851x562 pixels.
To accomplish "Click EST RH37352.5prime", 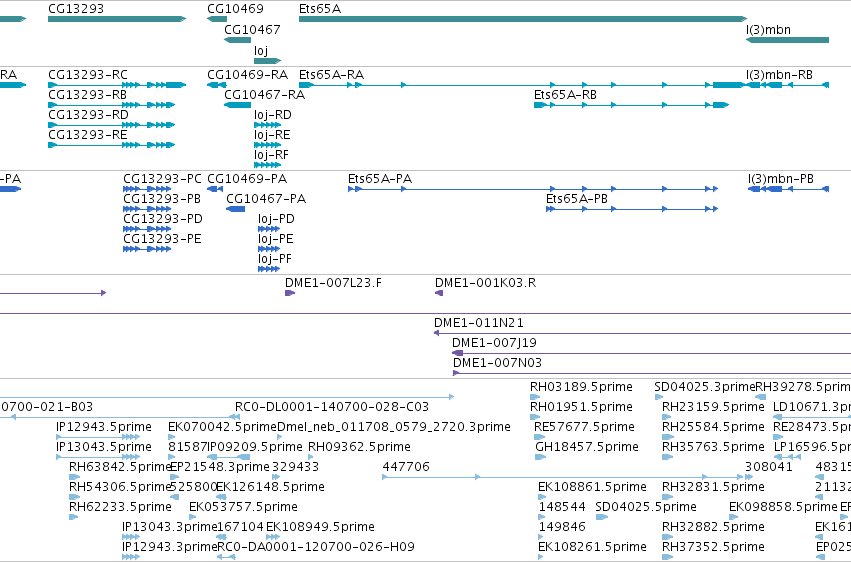I will tap(713, 547).
